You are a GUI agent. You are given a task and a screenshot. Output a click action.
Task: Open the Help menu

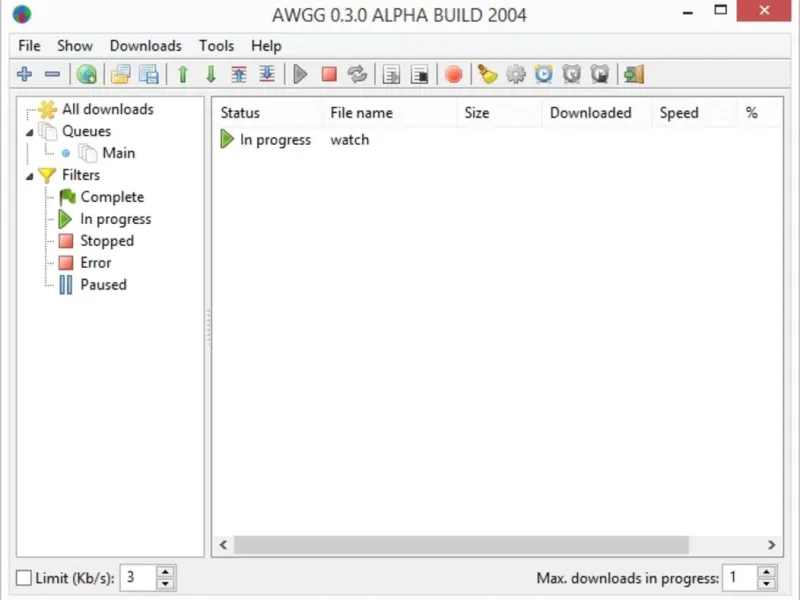click(x=266, y=46)
